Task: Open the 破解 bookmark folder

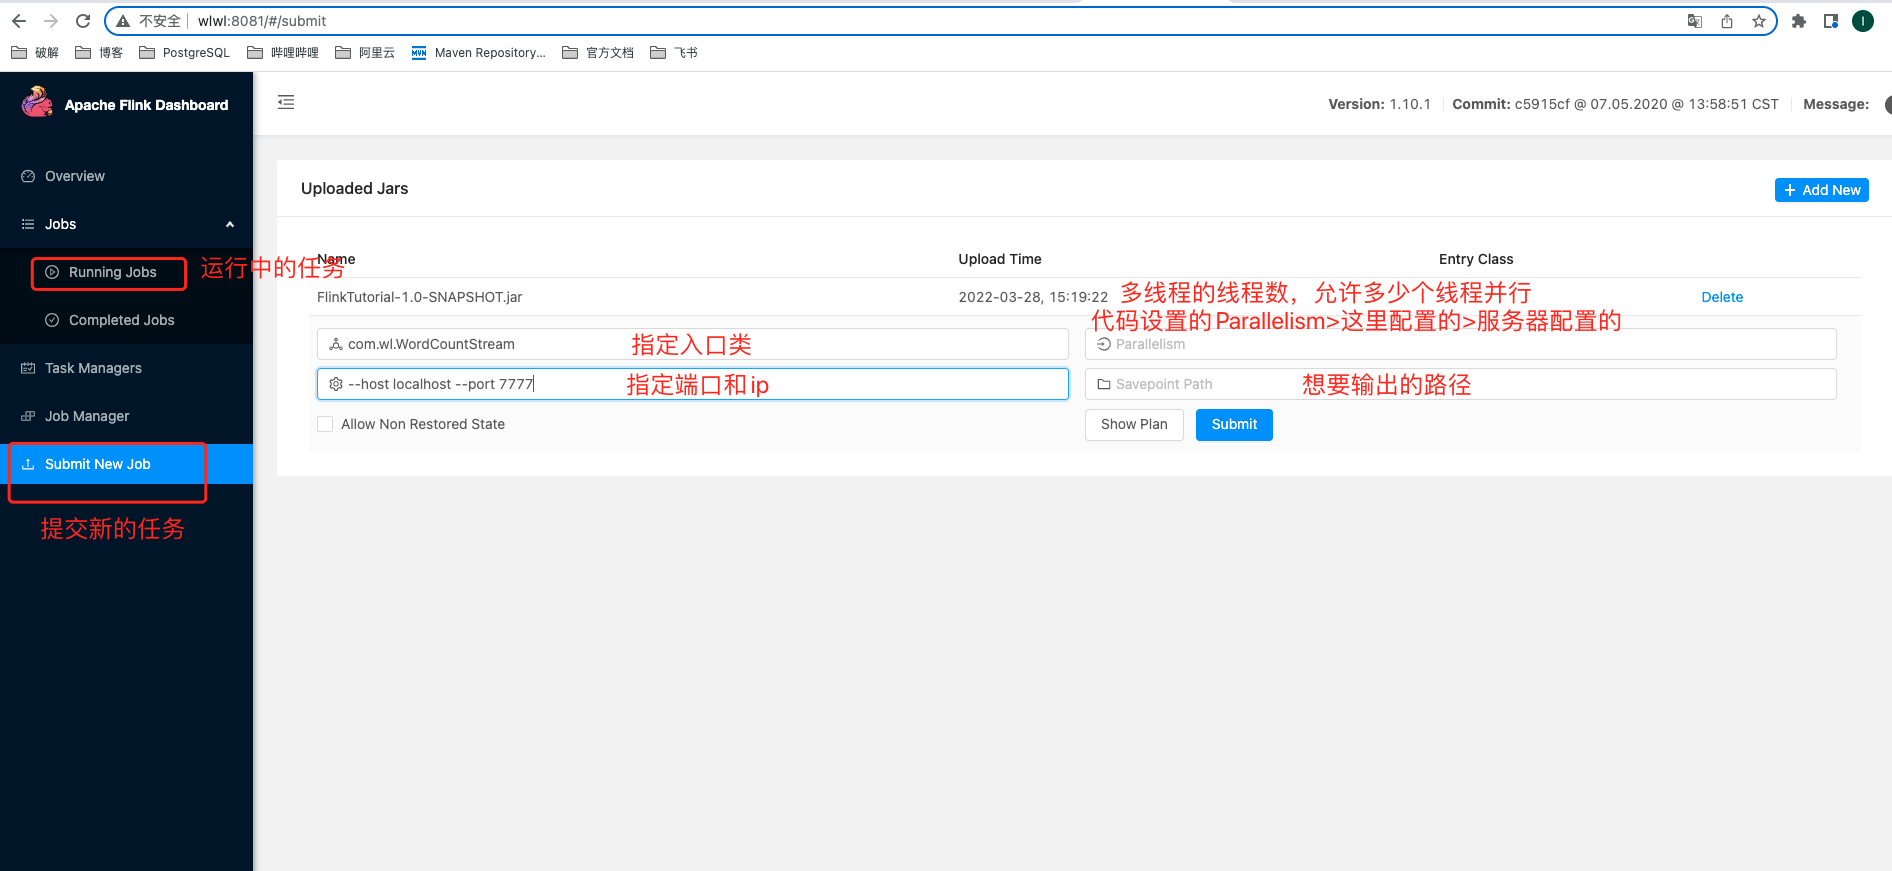Action: coord(35,53)
